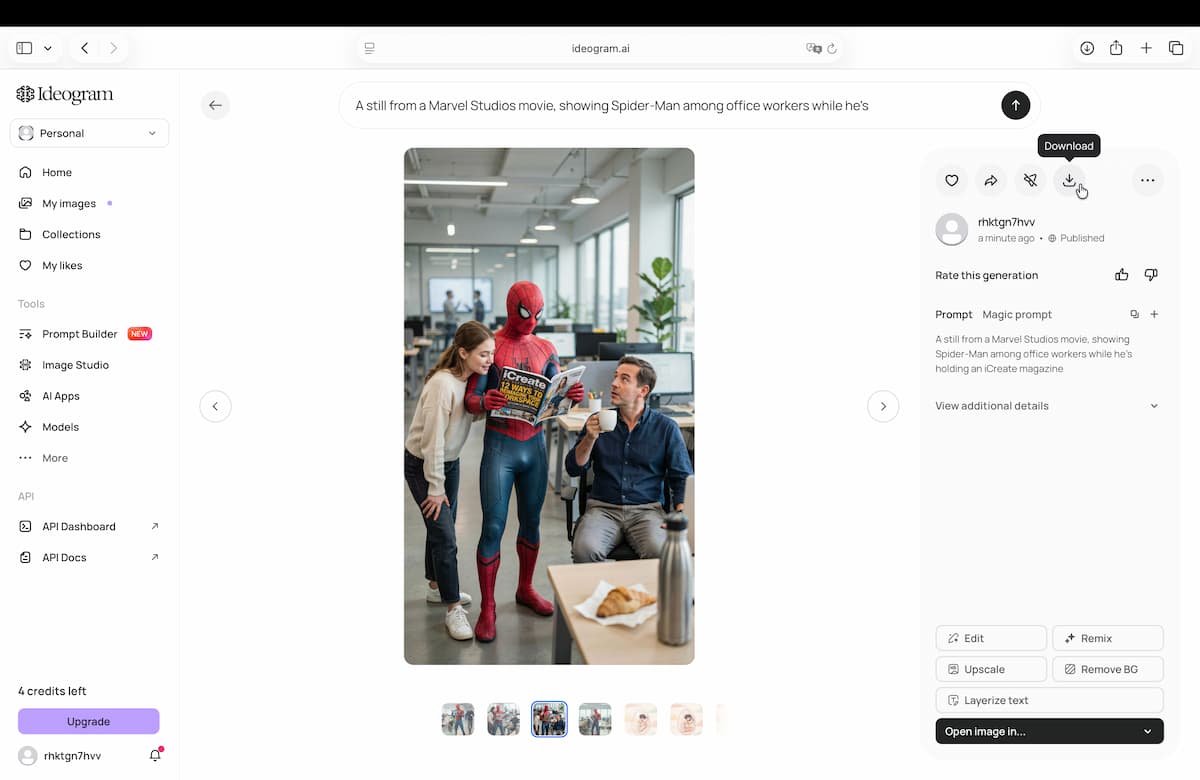Open a new browser tab
Viewport: 1200px width, 780px height.
coord(1147,48)
